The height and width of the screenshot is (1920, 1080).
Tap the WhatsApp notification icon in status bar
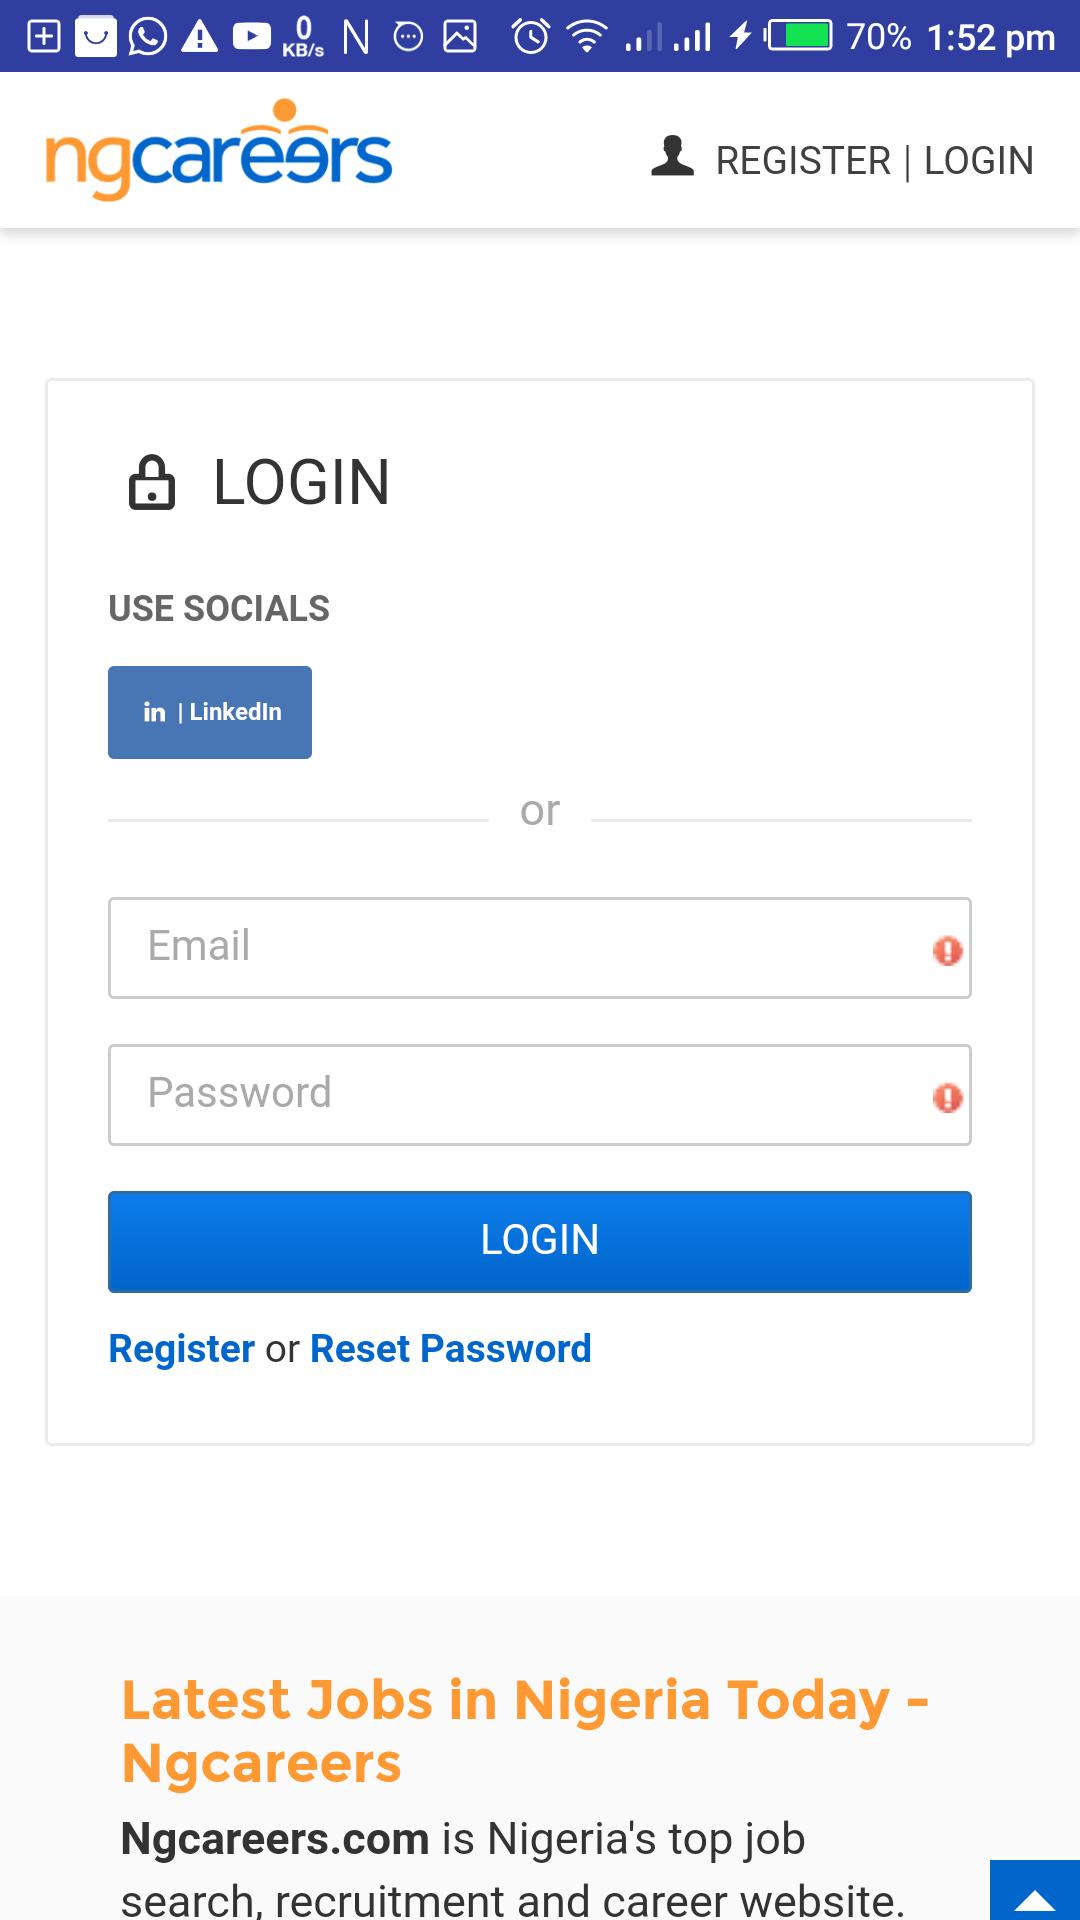(x=148, y=37)
